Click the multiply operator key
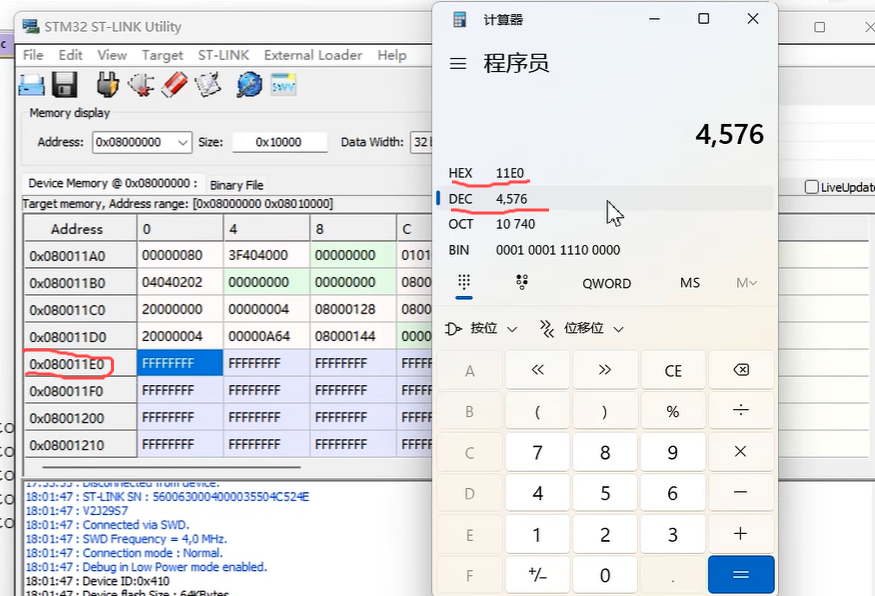875x596 pixels. pyautogui.click(x=741, y=452)
